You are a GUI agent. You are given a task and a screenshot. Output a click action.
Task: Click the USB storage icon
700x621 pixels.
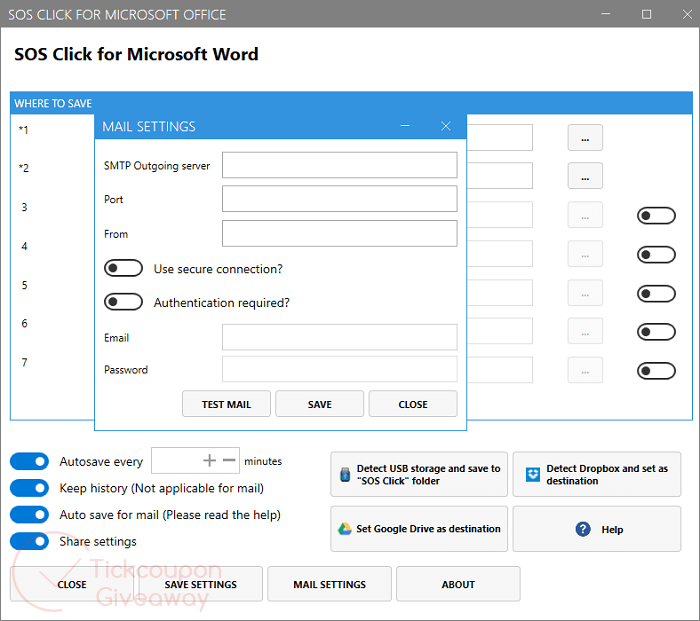tap(345, 475)
